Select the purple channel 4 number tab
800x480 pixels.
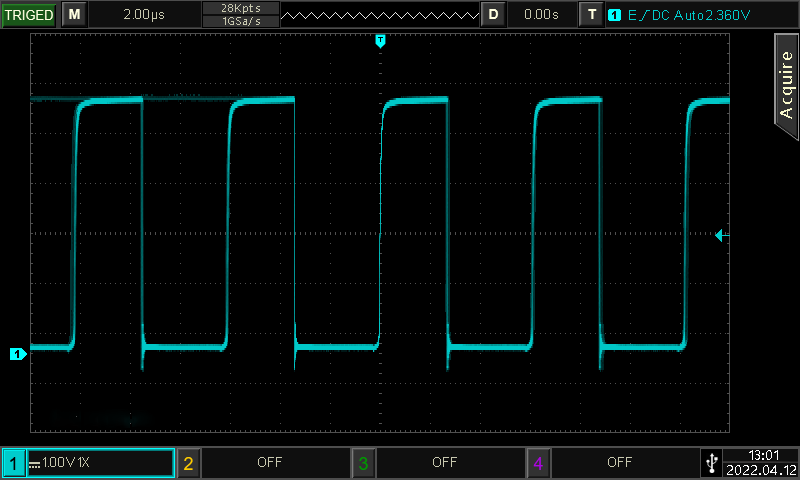(x=538, y=463)
